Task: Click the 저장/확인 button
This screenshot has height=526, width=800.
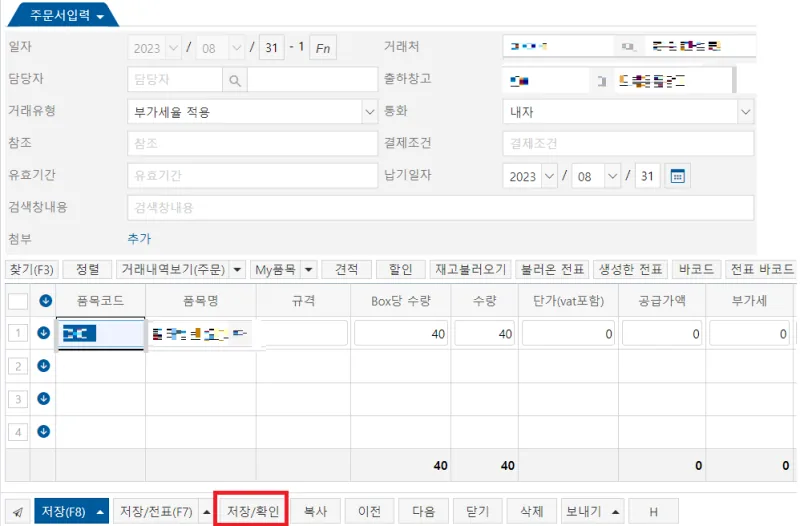Action: point(253,511)
